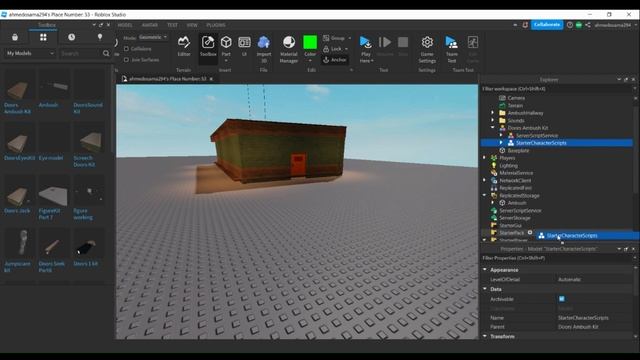Image resolution: width=640 pixels, height=360 pixels.
Task: Expand the AmbushHallway folder
Action: click(x=492, y=113)
